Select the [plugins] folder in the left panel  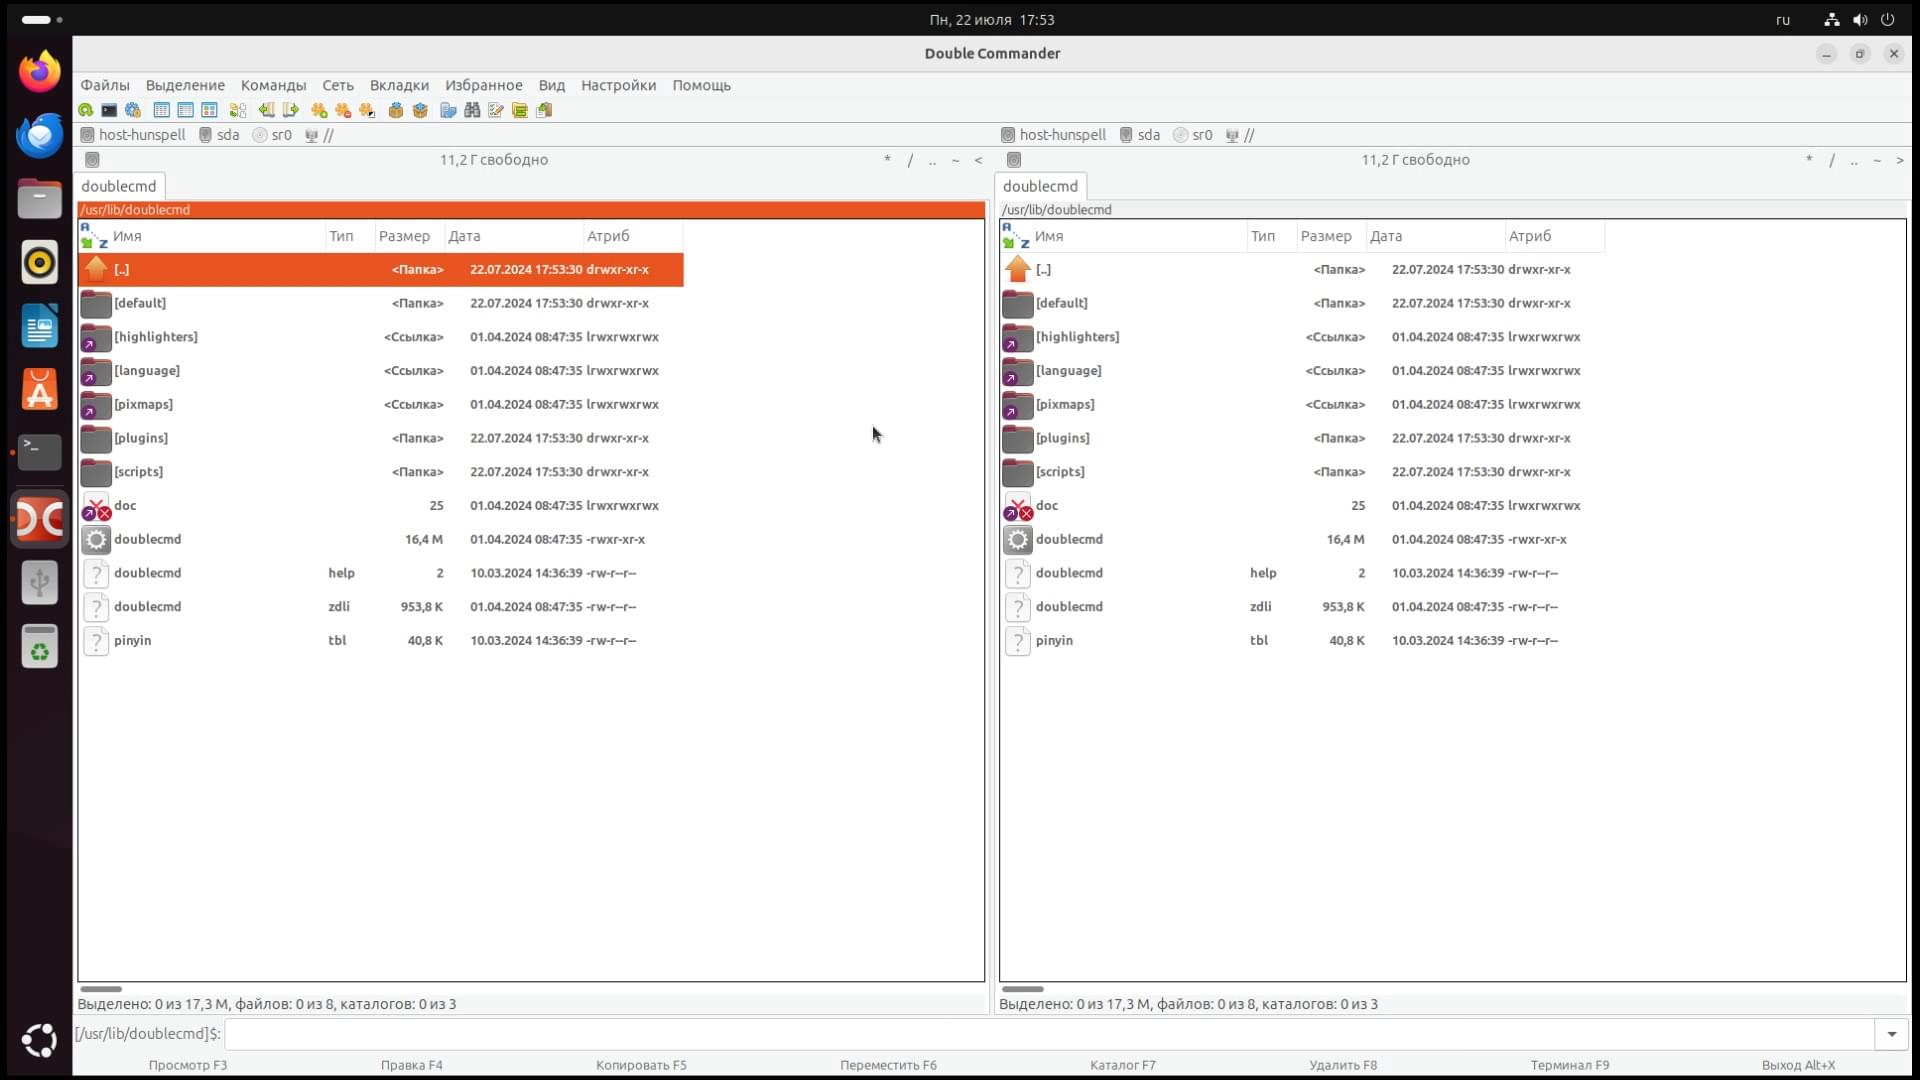click(381, 438)
